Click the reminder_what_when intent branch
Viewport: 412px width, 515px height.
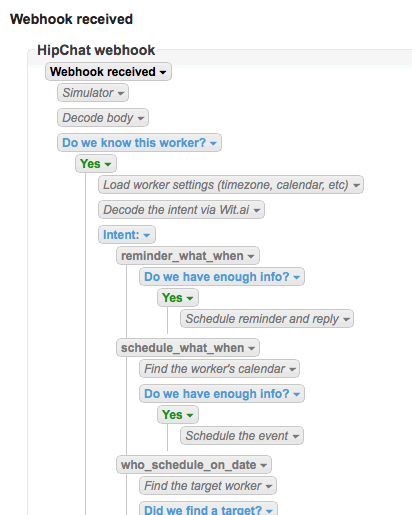point(188,256)
